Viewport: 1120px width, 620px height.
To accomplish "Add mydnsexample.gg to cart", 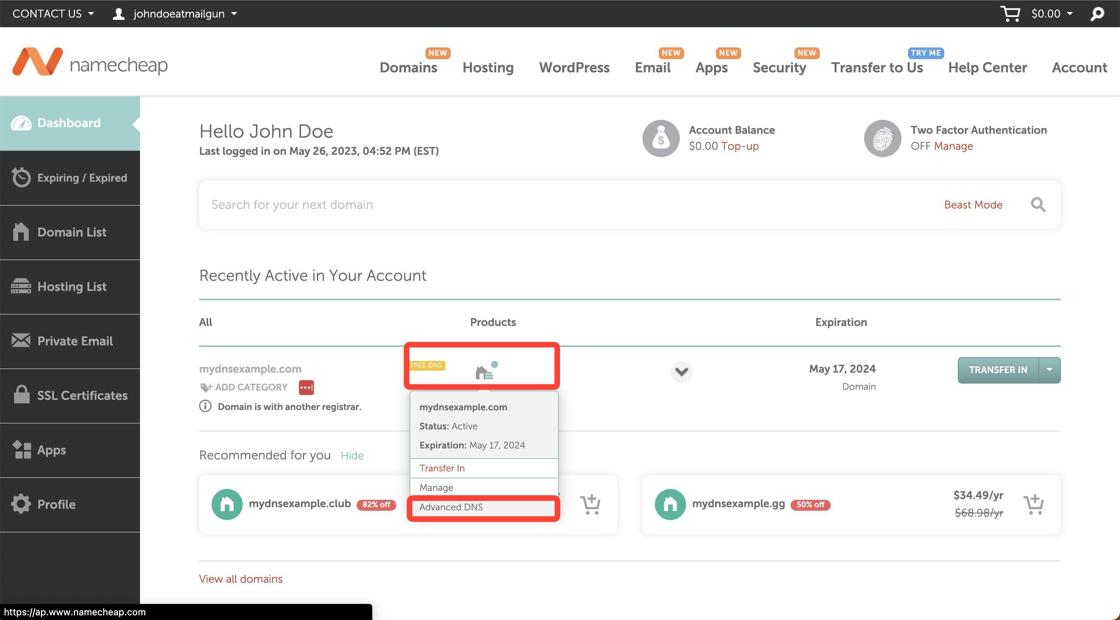I will pos(1034,504).
